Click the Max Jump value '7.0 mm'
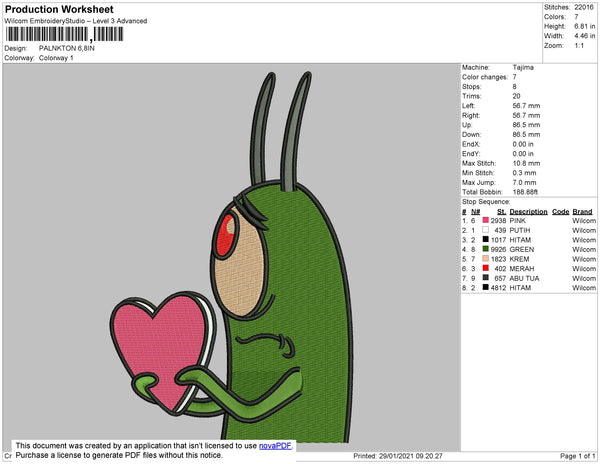This screenshot has height=464, width=600. point(524,182)
